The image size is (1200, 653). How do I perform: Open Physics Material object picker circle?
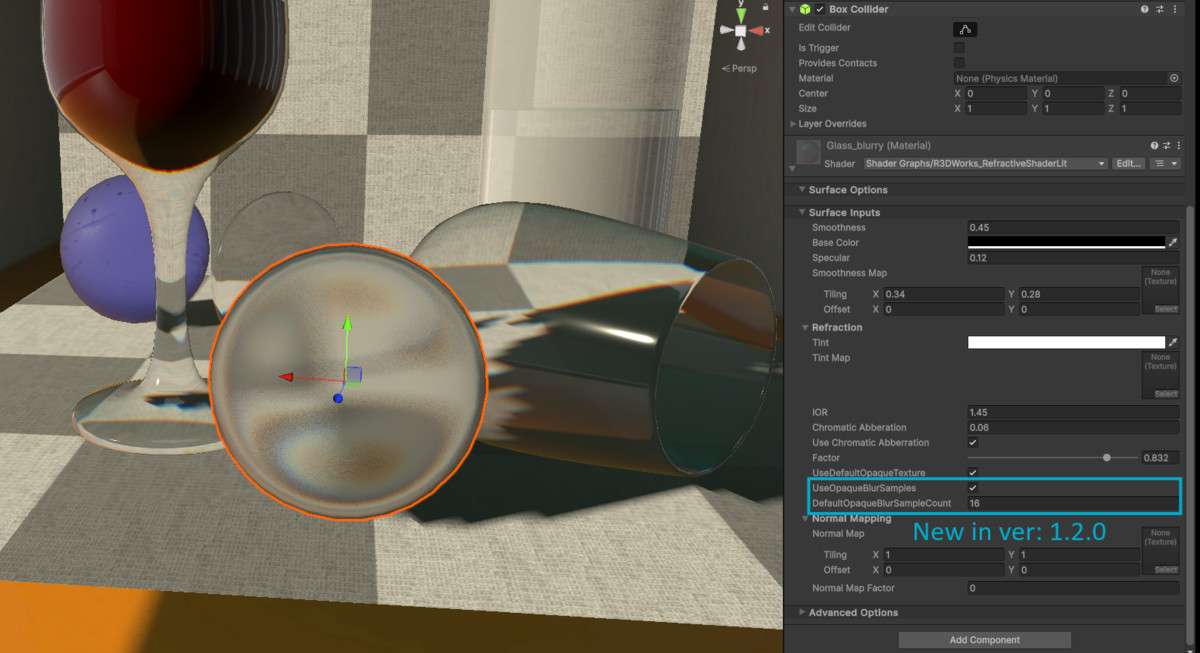tap(1174, 78)
